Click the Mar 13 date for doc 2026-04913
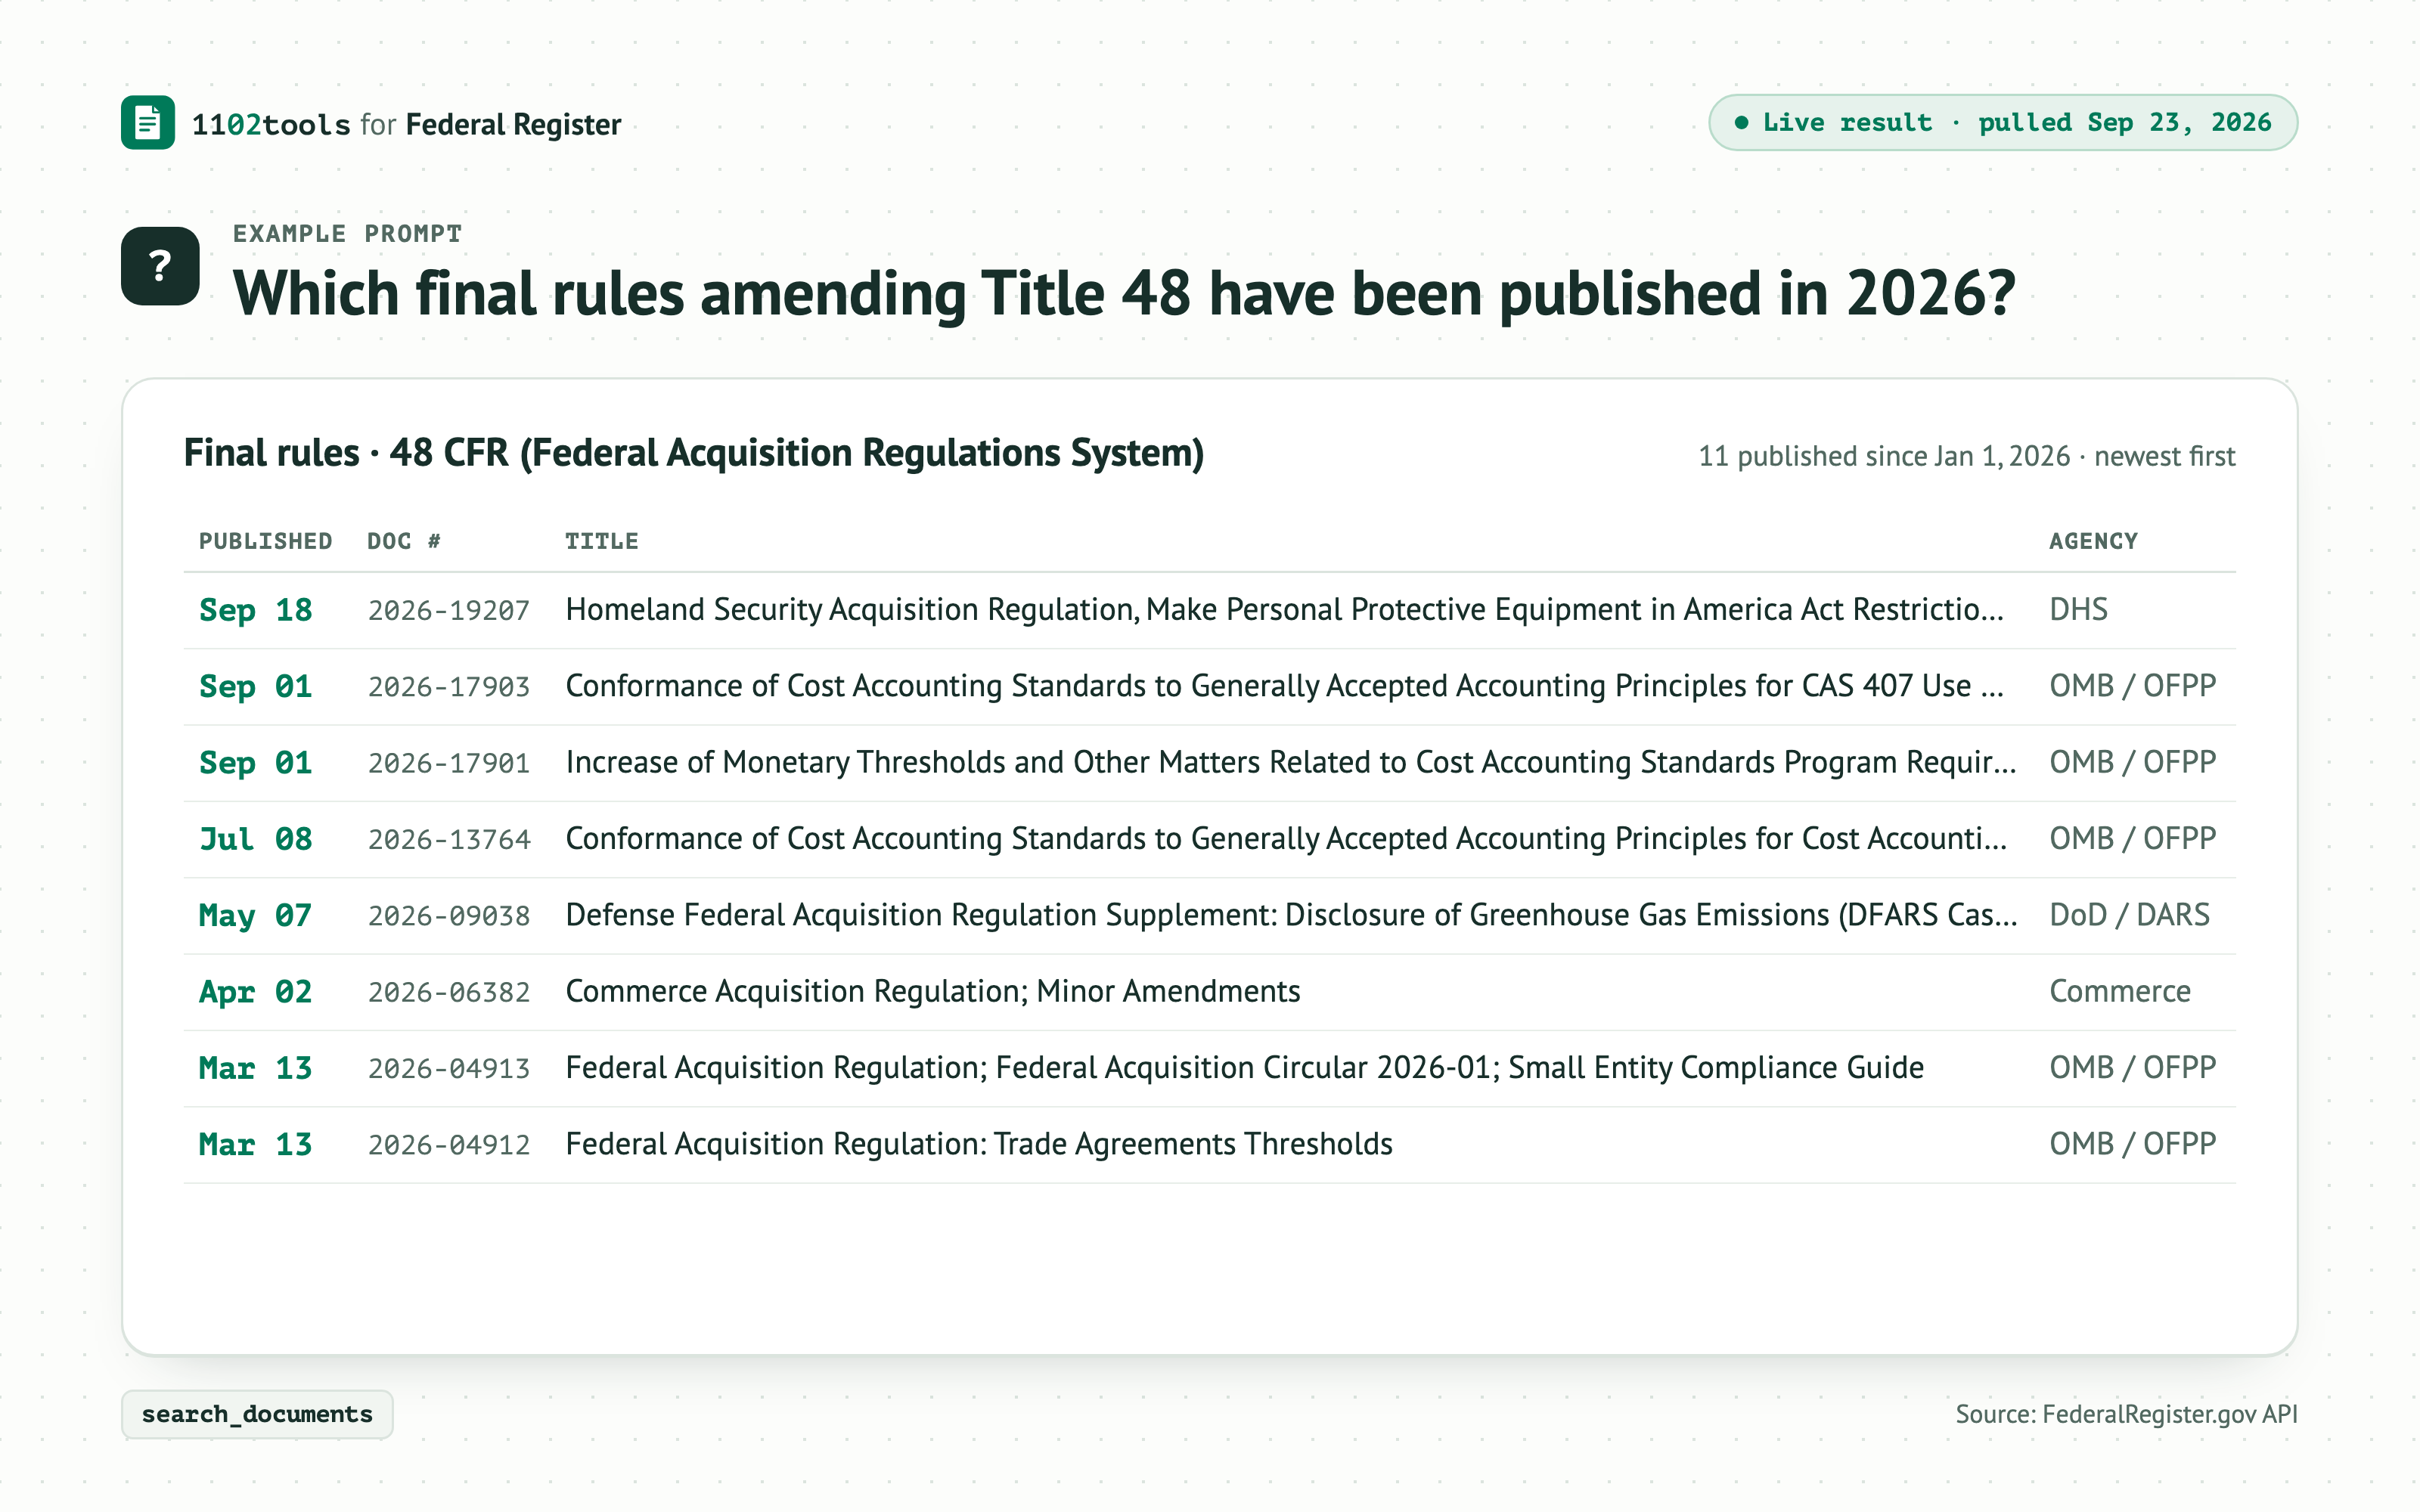Image resolution: width=2420 pixels, height=1512 pixels. pos(256,1068)
